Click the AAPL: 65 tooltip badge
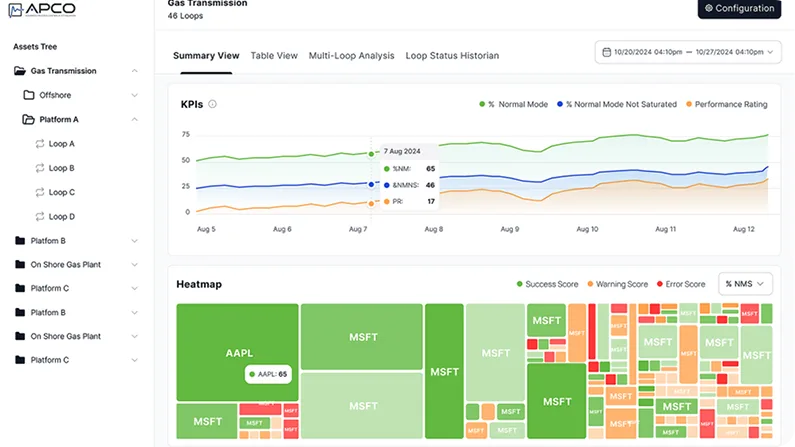This screenshot has height=447, width=795. click(x=268, y=375)
